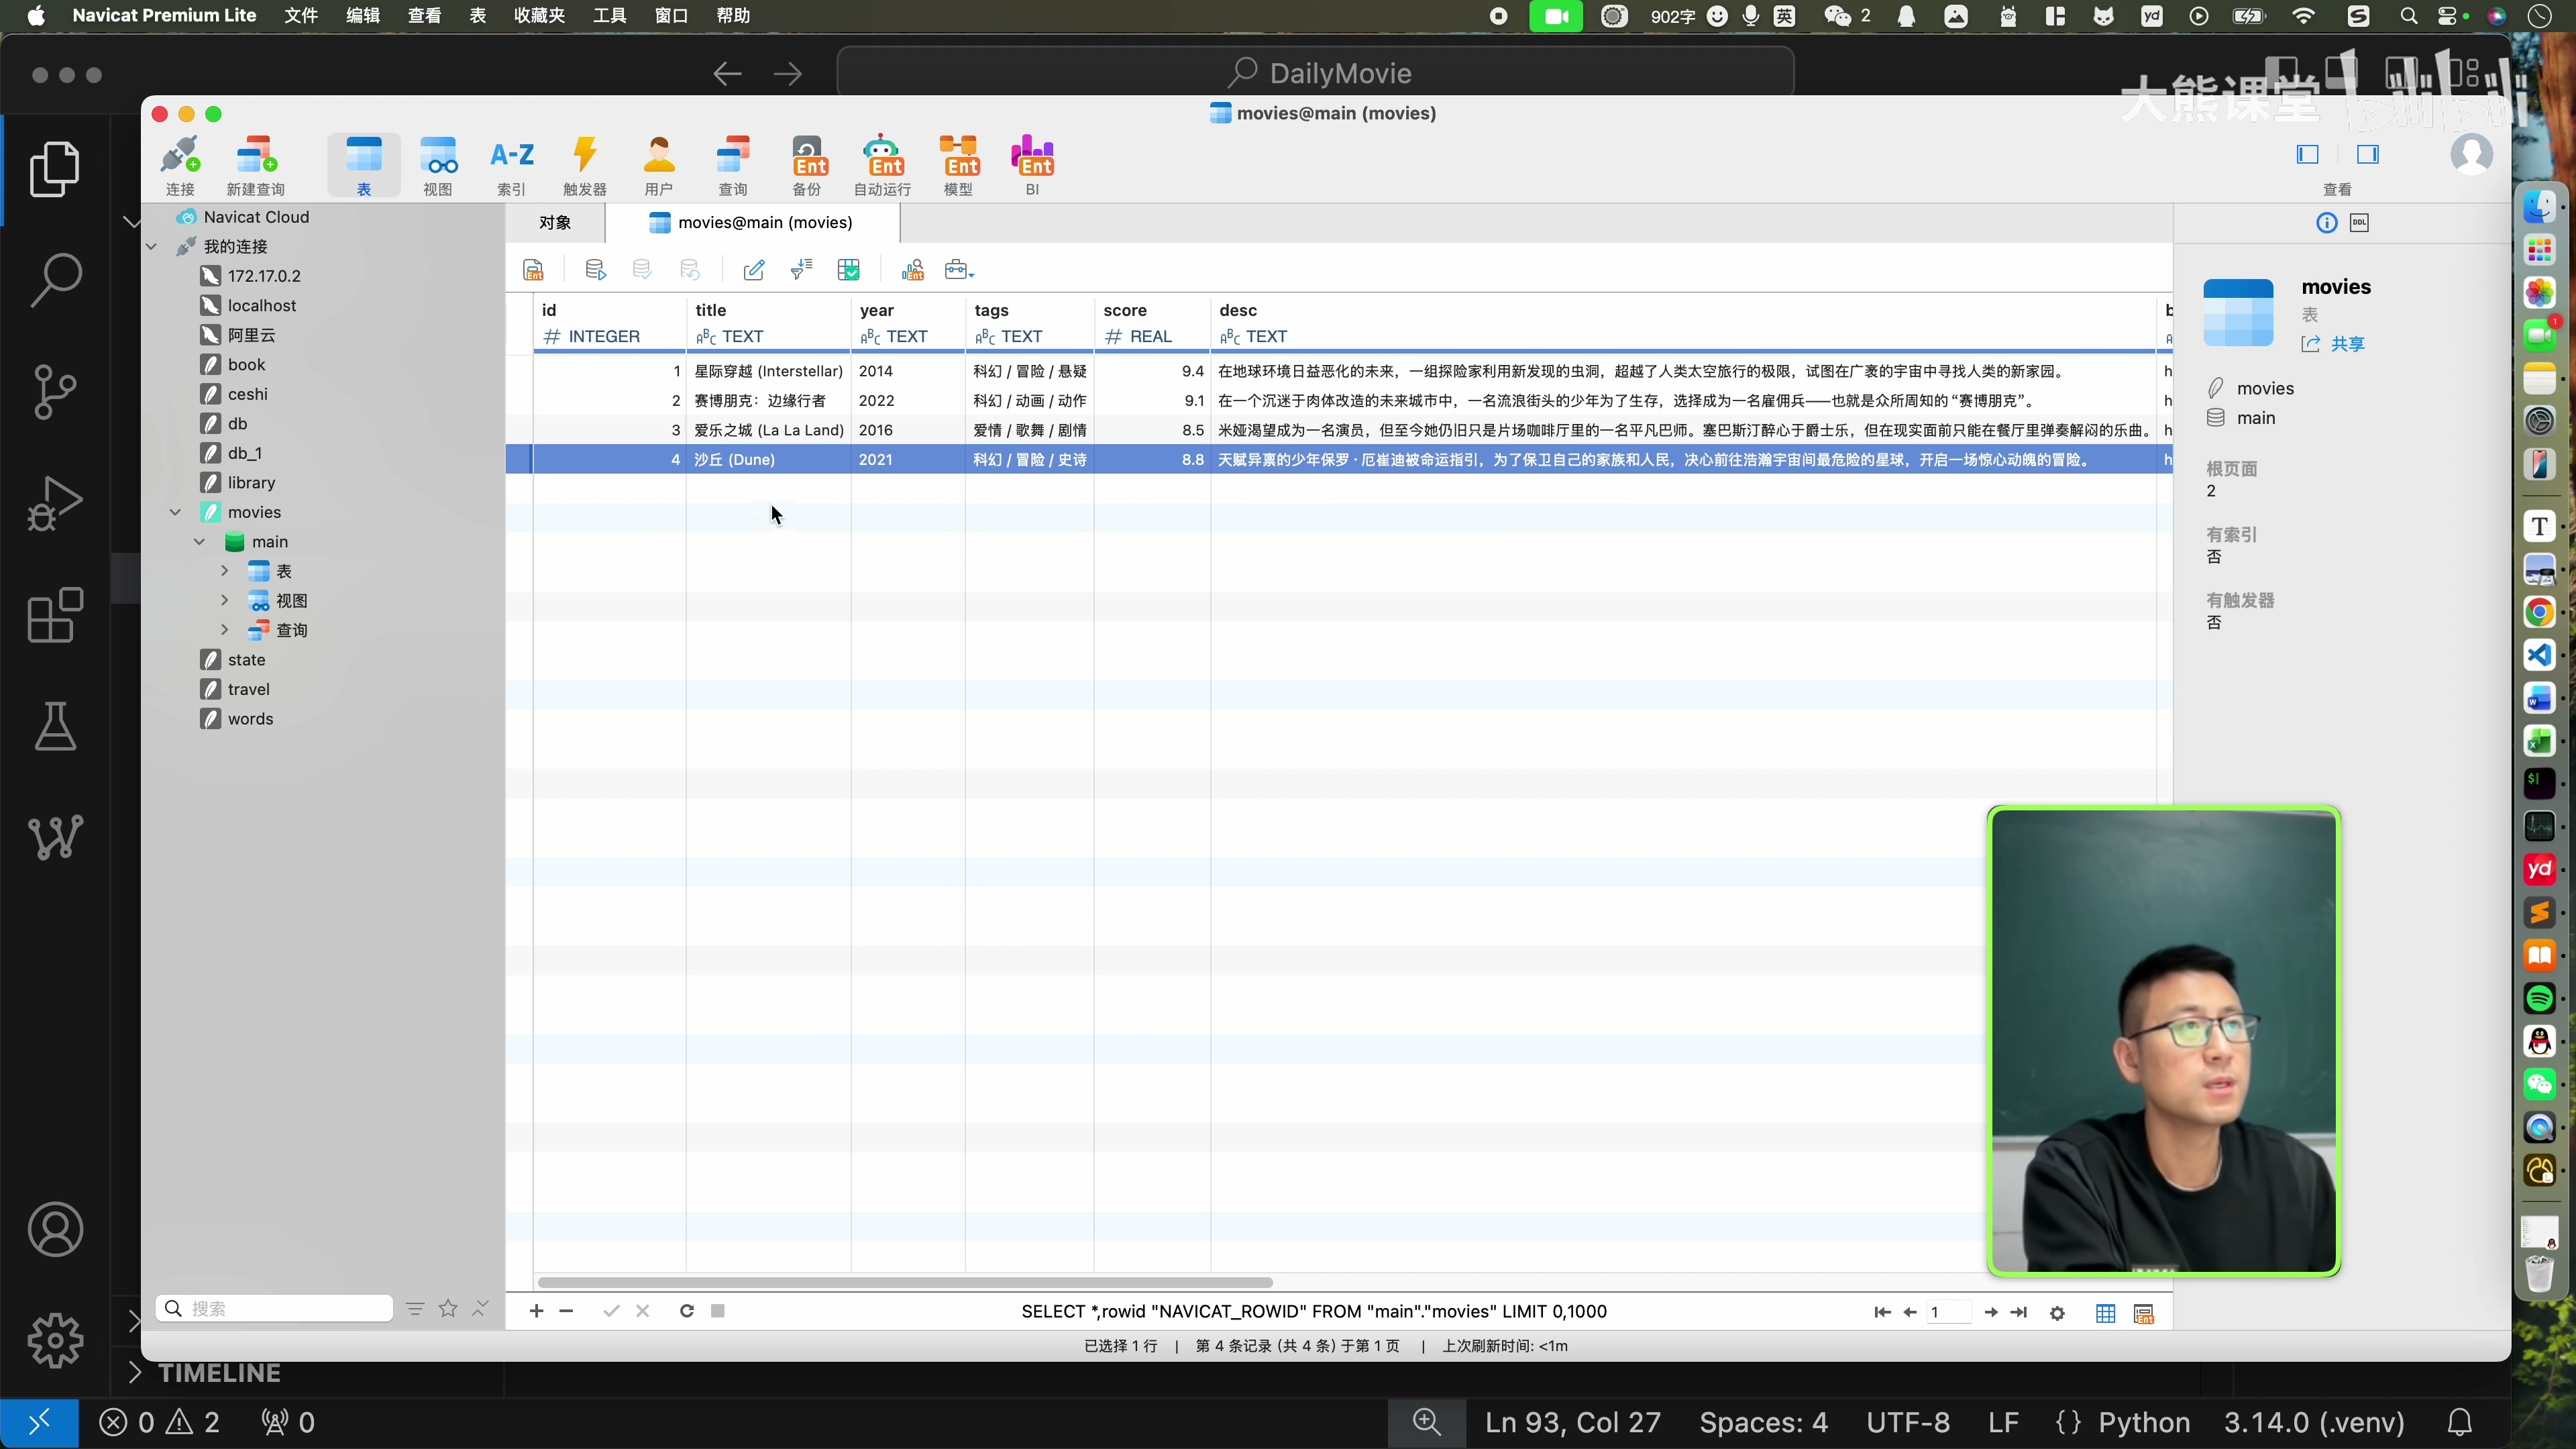Screen dimensions: 2576x1449
Task: Open the VS Code Explorer sidebar icon
Action: pyautogui.click(x=55, y=169)
